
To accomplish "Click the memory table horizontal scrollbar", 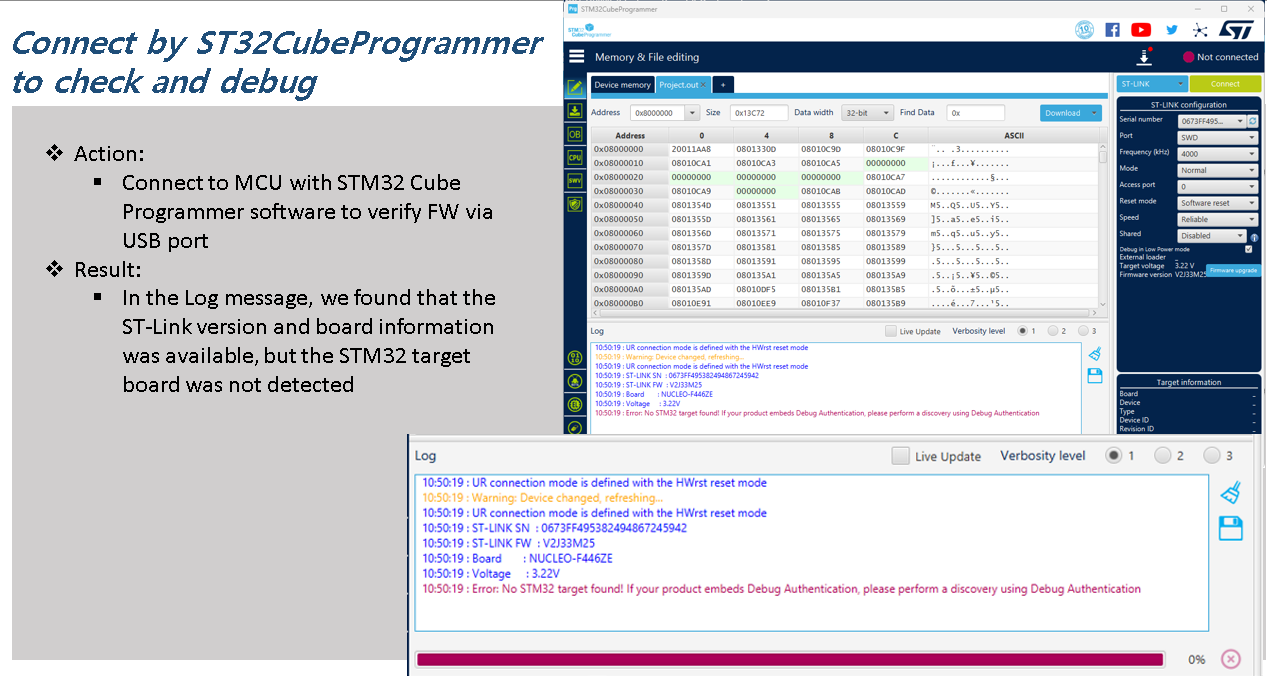I will coord(844,311).
